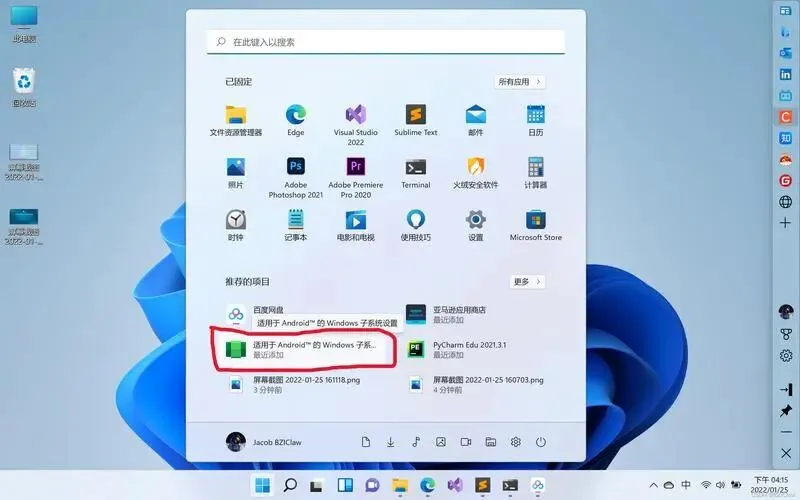Open 屏幕截图 2022-01-25 160703.png file
Screen dimensions: 800x500
tap(476, 385)
